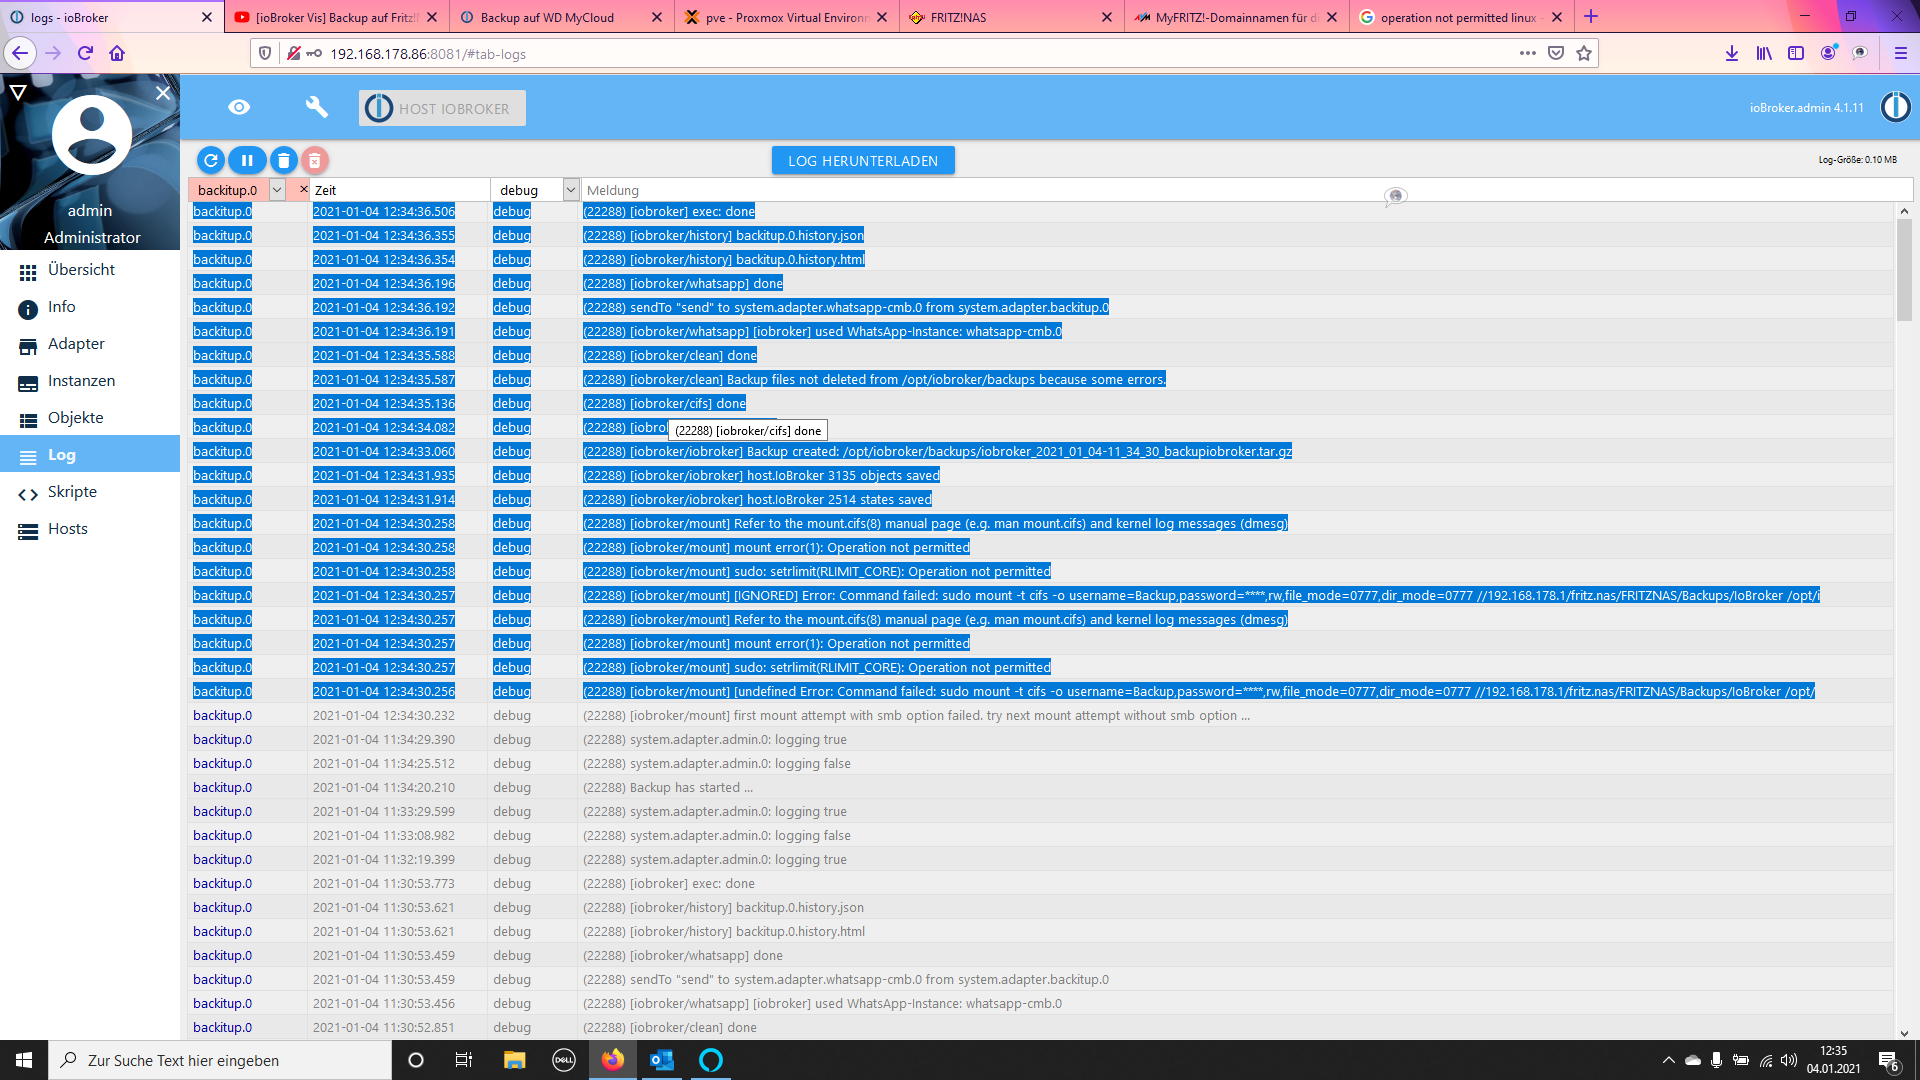Open Firefox downloads panel
The height and width of the screenshot is (1080, 1920).
click(x=1732, y=54)
